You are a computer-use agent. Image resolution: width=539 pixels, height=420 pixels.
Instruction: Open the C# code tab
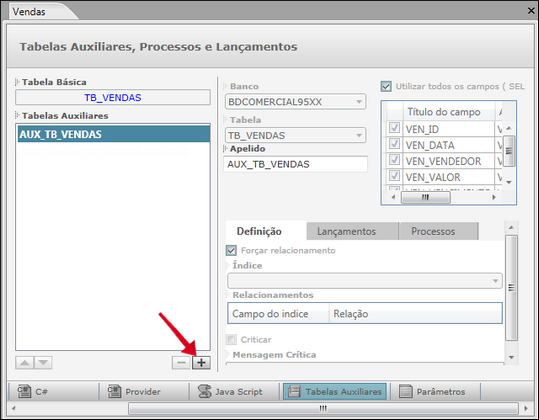(x=53, y=391)
